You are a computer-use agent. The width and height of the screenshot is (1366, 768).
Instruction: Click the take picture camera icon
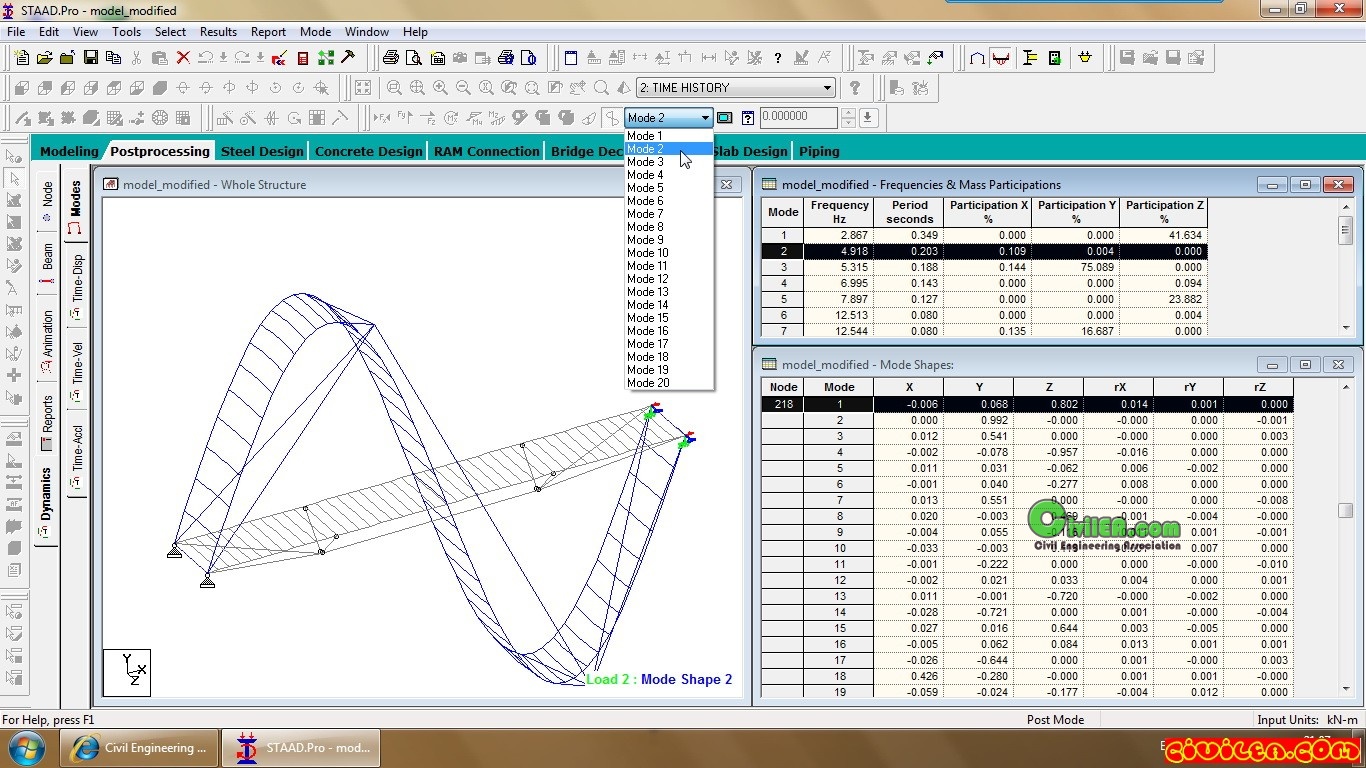click(460, 58)
